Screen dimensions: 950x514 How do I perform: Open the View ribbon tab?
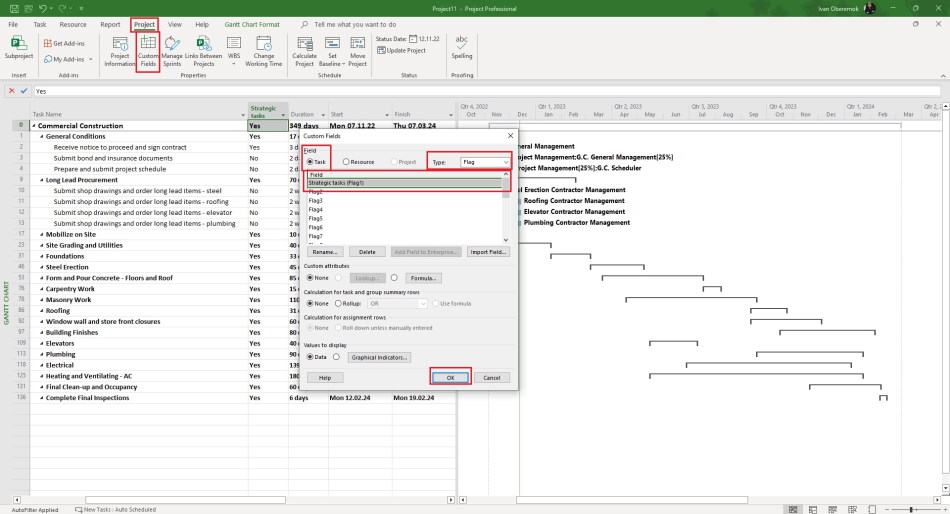(x=174, y=25)
